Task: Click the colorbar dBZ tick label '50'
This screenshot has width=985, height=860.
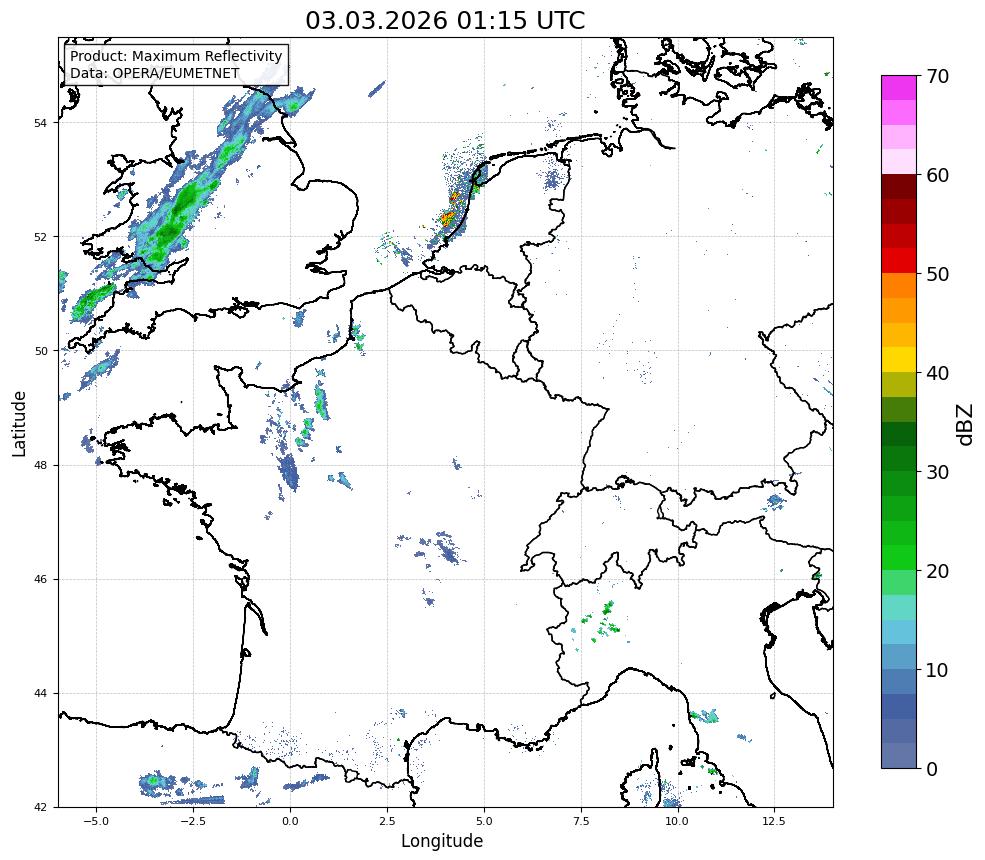Action: click(937, 275)
